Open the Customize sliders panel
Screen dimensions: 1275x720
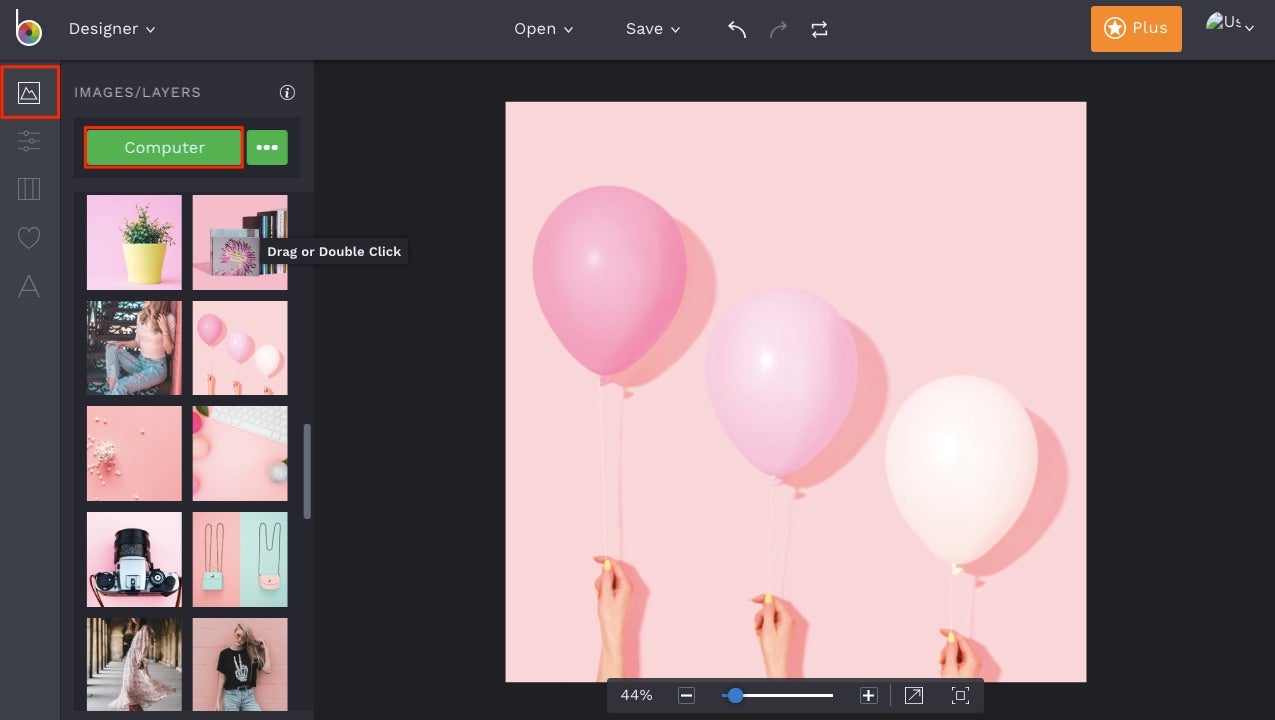click(x=29, y=140)
